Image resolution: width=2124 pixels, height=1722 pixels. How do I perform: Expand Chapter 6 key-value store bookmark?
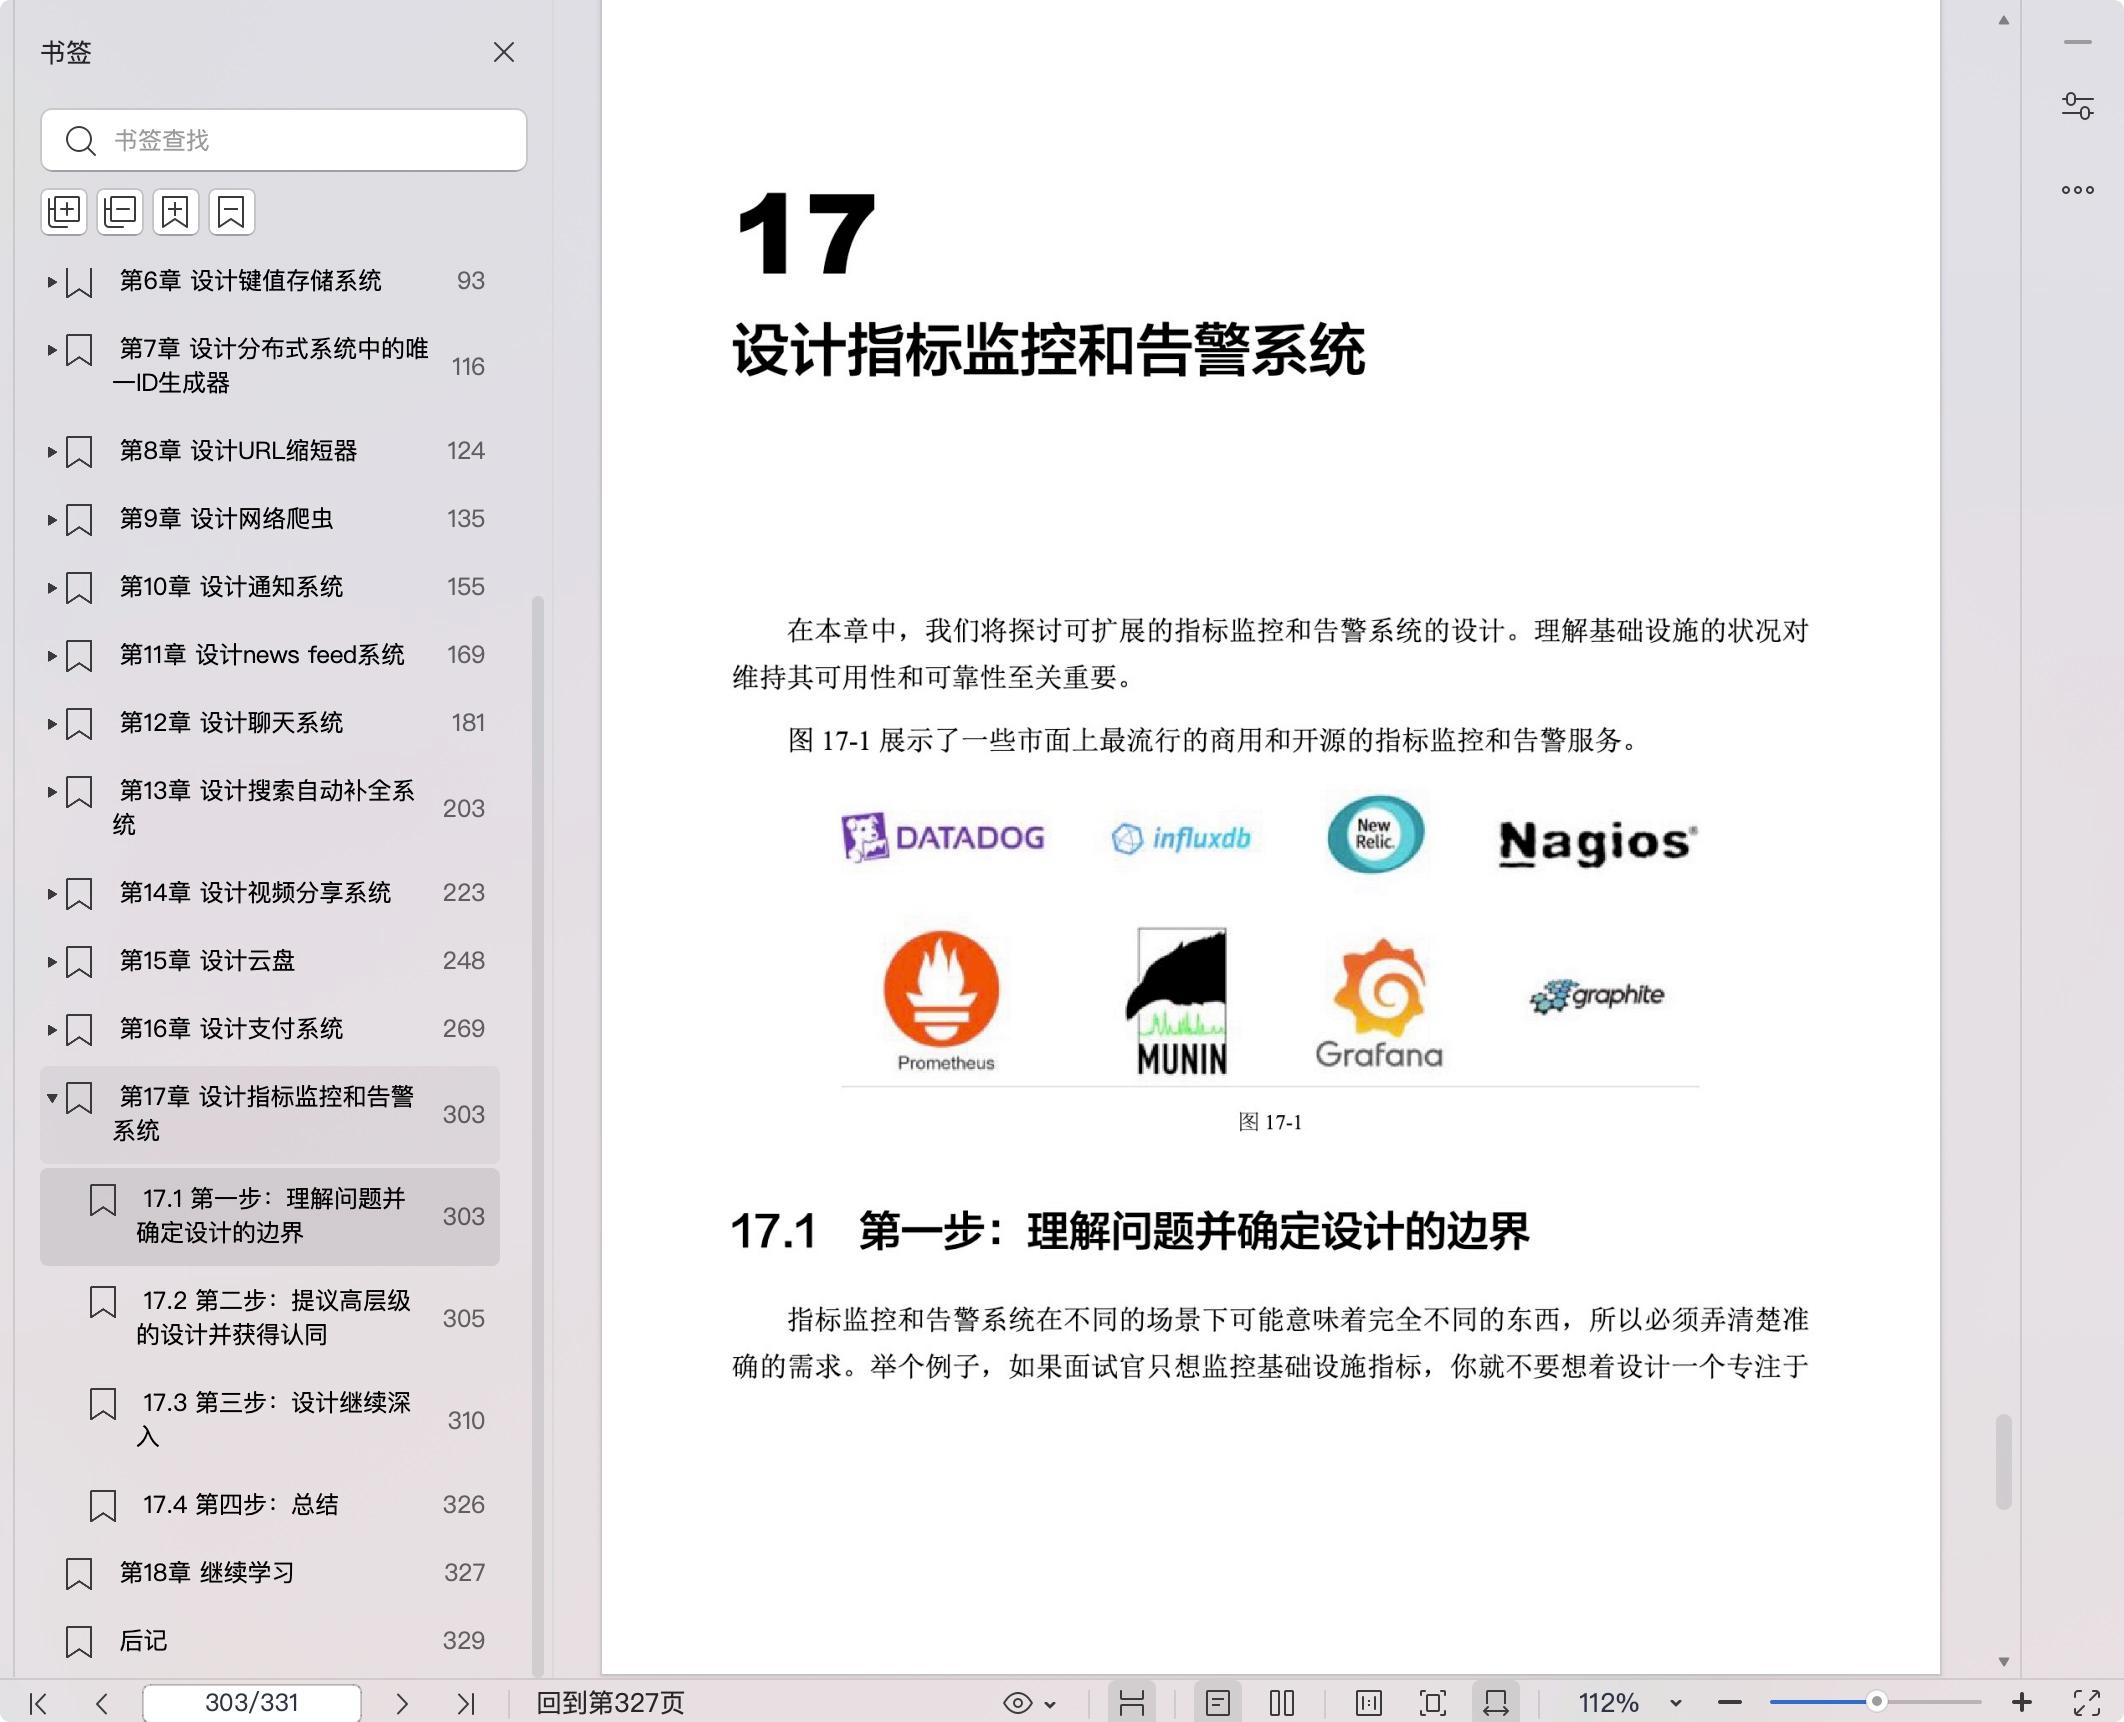(52, 282)
